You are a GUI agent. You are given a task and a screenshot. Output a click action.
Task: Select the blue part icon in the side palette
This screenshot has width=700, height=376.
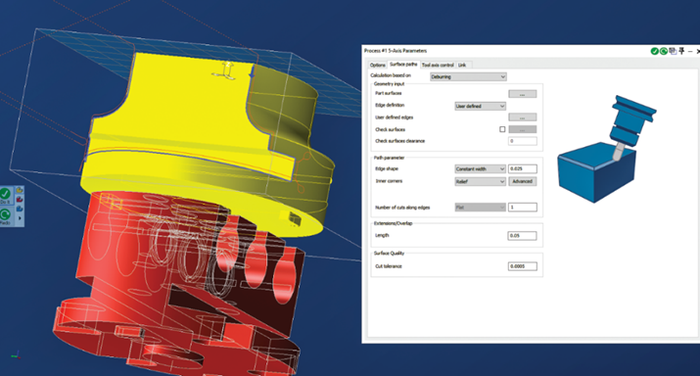20,209
